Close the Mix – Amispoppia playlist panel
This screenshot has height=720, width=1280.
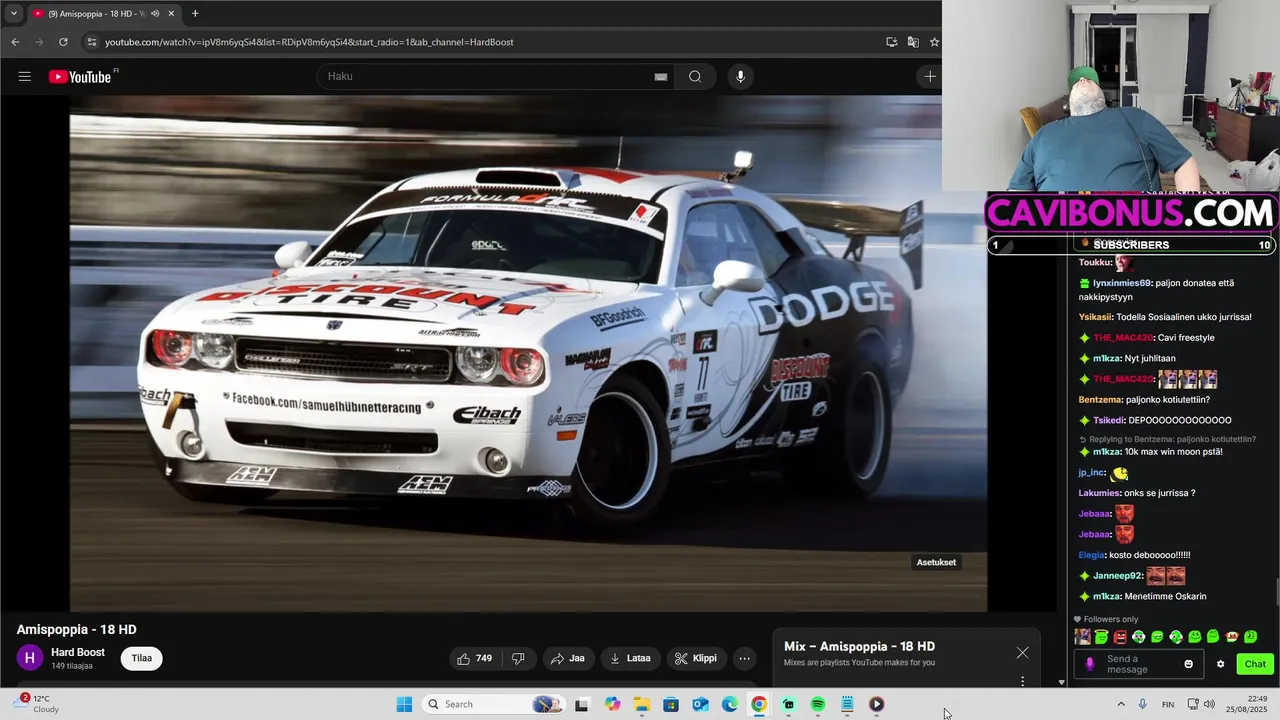coord(1022,653)
